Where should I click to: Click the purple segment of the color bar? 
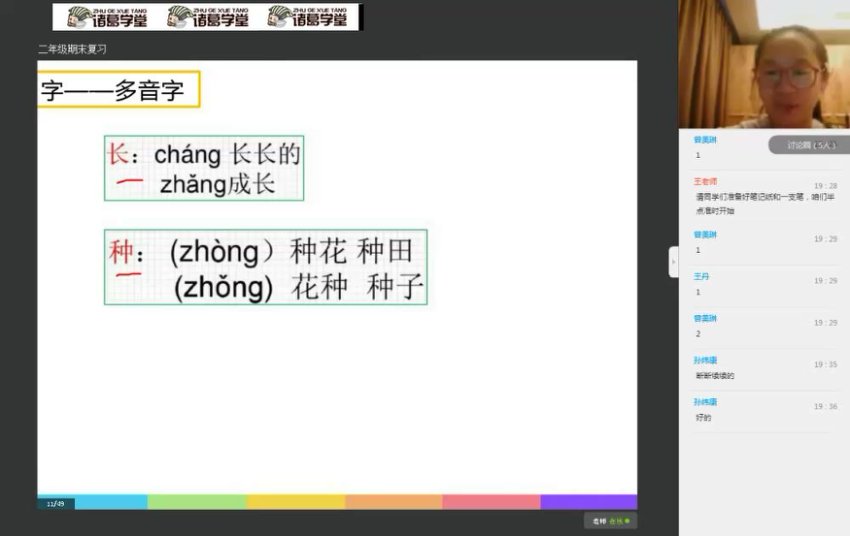(588, 502)
